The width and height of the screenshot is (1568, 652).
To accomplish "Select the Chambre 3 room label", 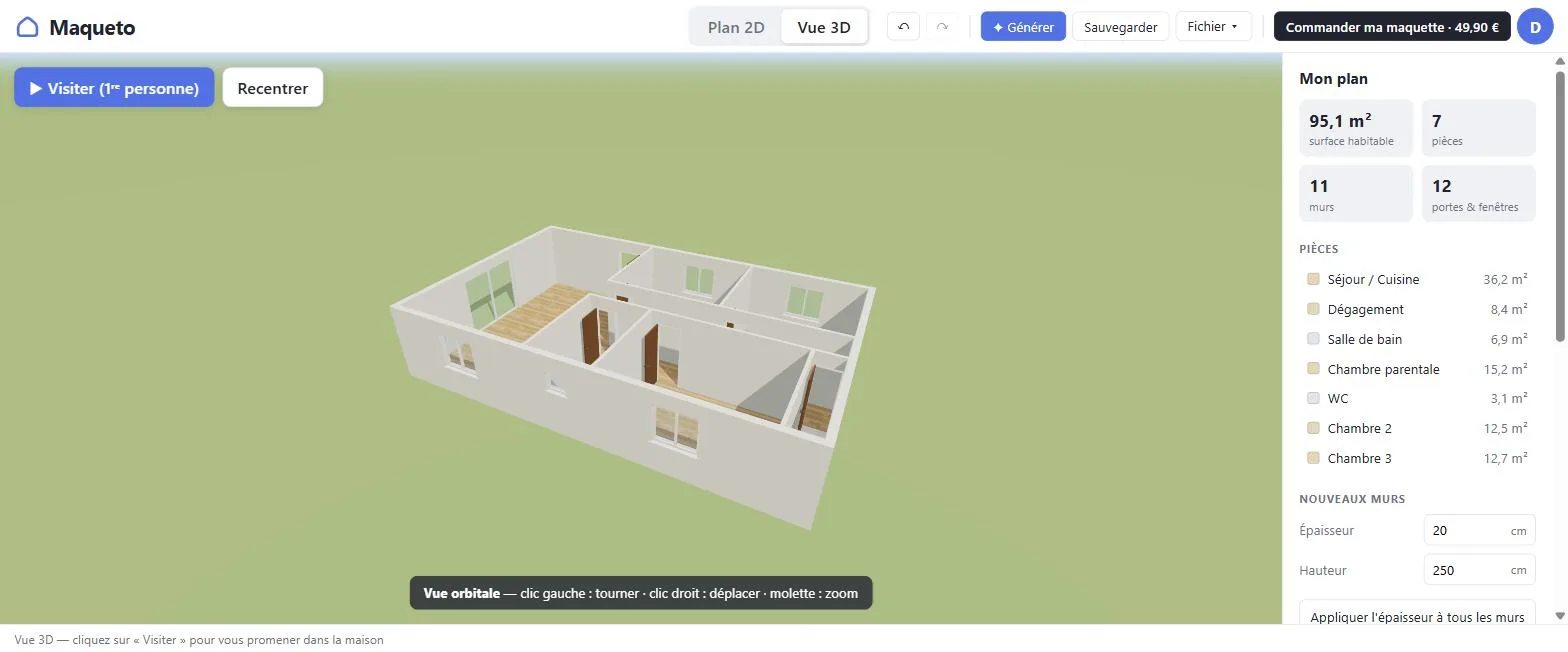I will [1359, 459].
